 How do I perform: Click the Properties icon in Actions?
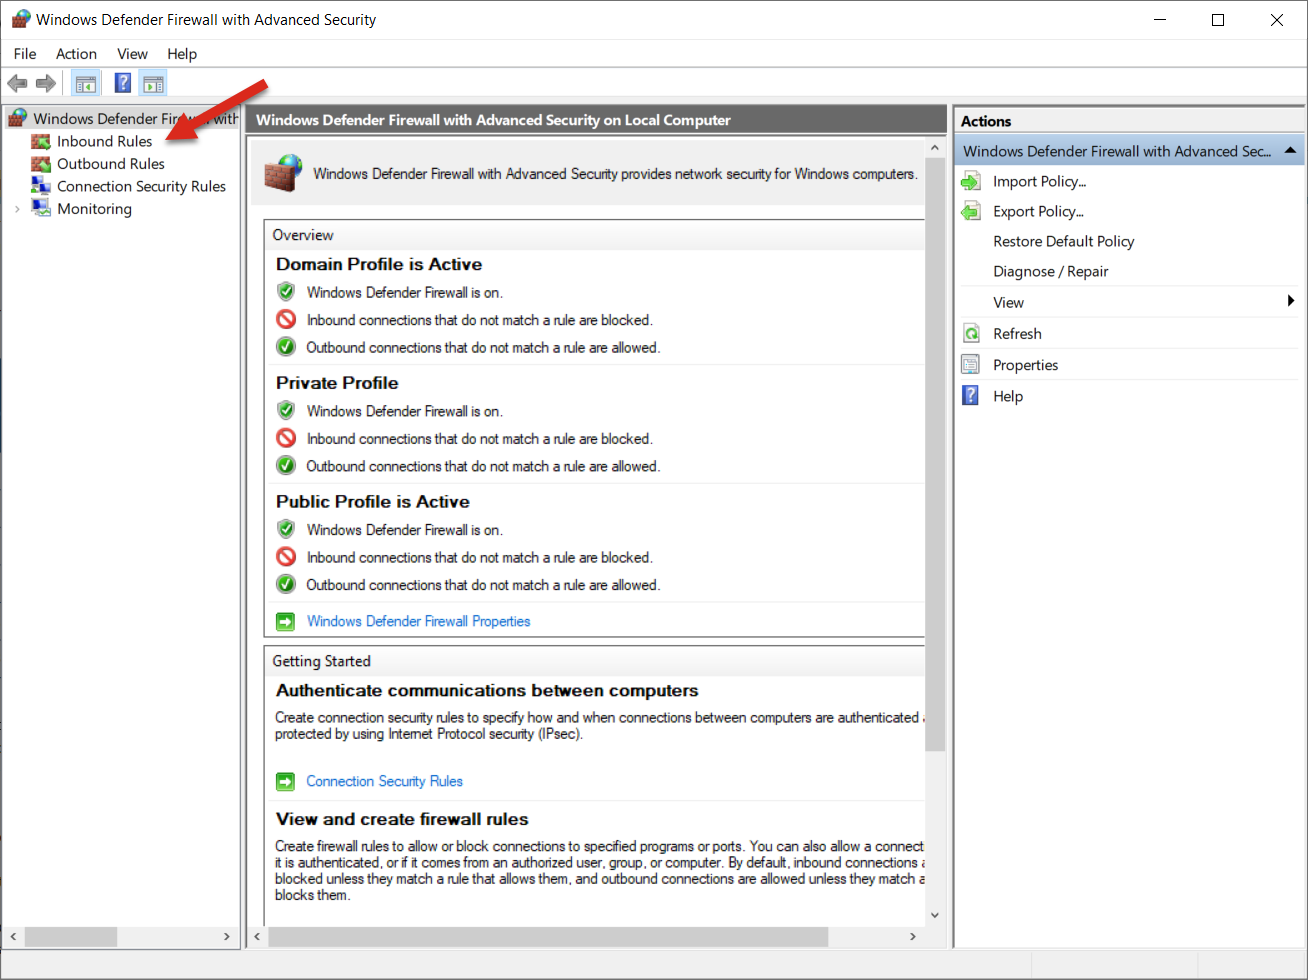pyautogui.click(x=971, y=365)
